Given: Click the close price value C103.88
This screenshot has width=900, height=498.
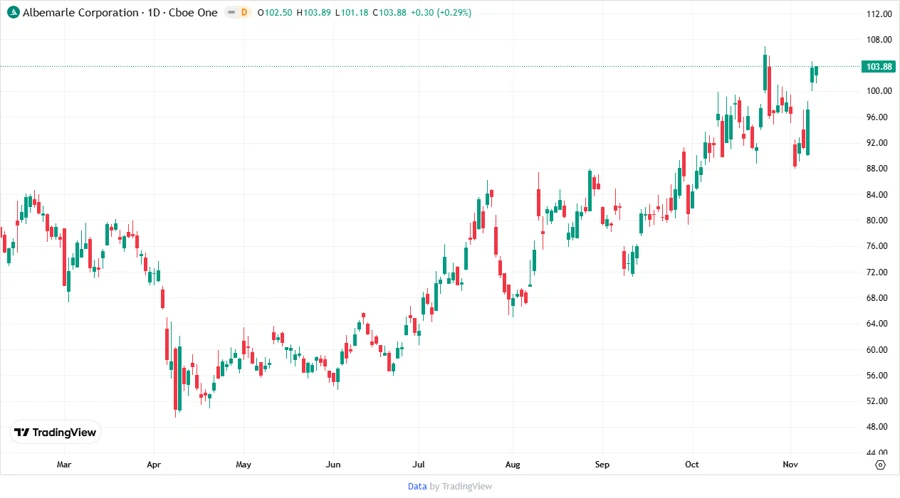Looking at the screenshot, I should (x=389, y=13).
